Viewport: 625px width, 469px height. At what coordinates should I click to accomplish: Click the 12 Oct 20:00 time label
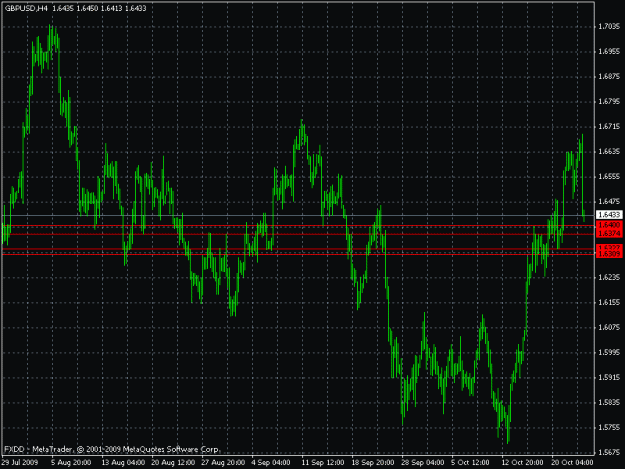(522, 463)
